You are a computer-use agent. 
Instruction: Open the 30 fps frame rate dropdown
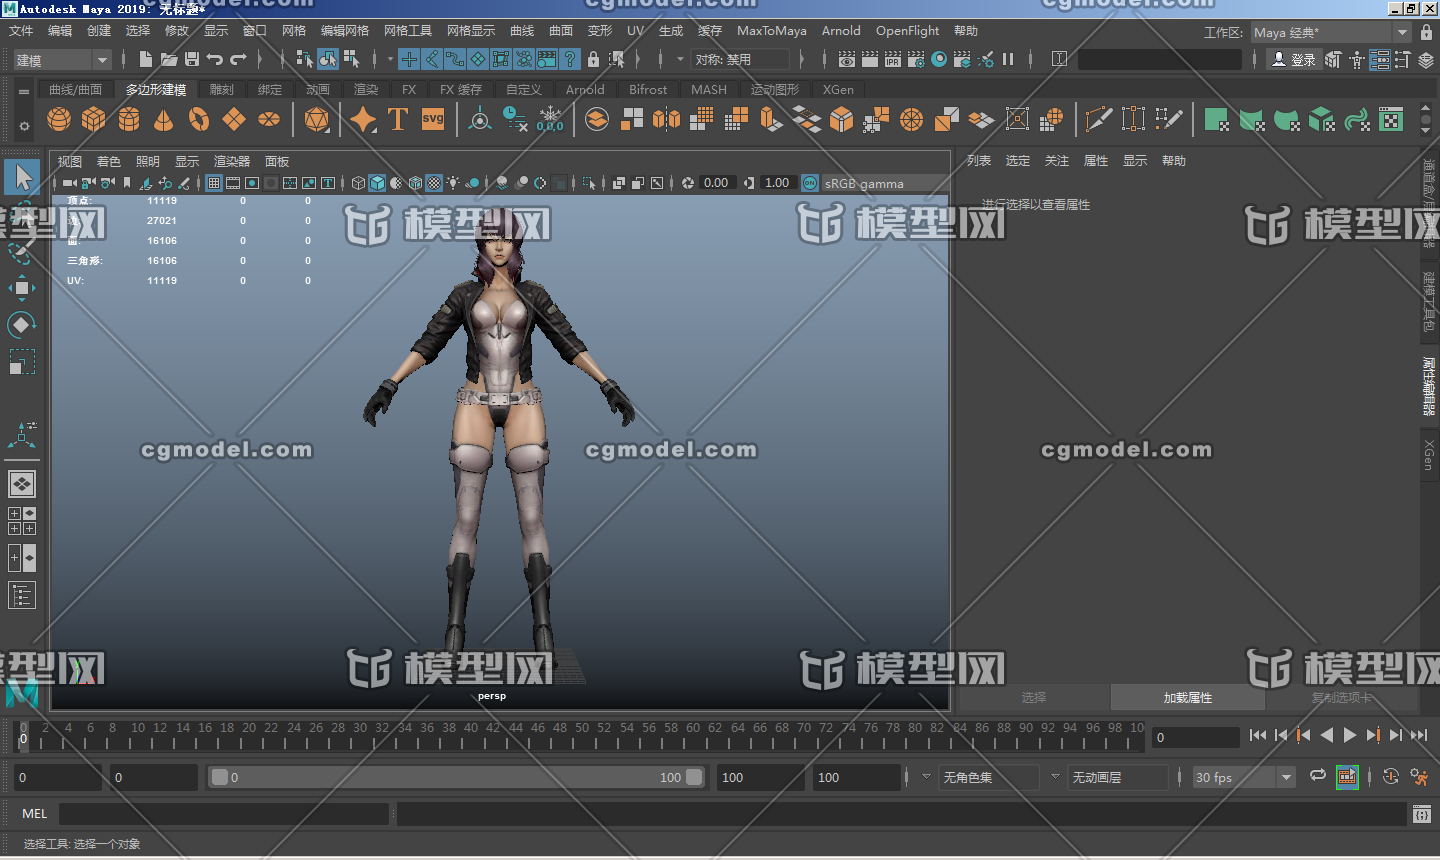pos(1244,777)
